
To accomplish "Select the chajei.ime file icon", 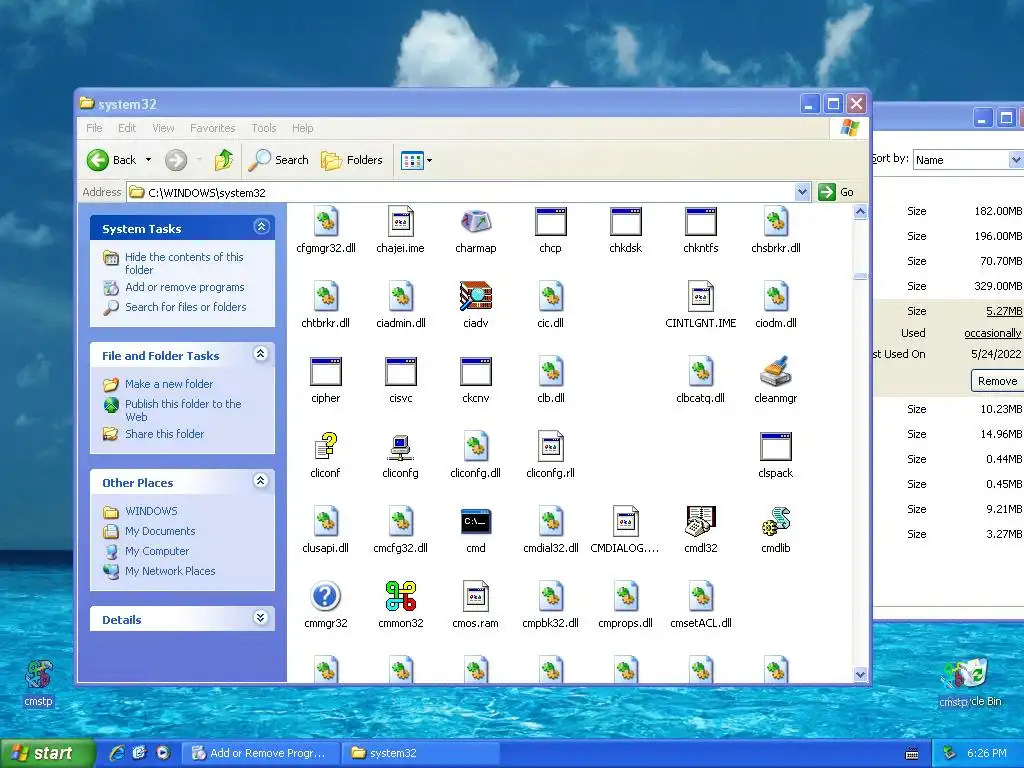I will (400, 223).
